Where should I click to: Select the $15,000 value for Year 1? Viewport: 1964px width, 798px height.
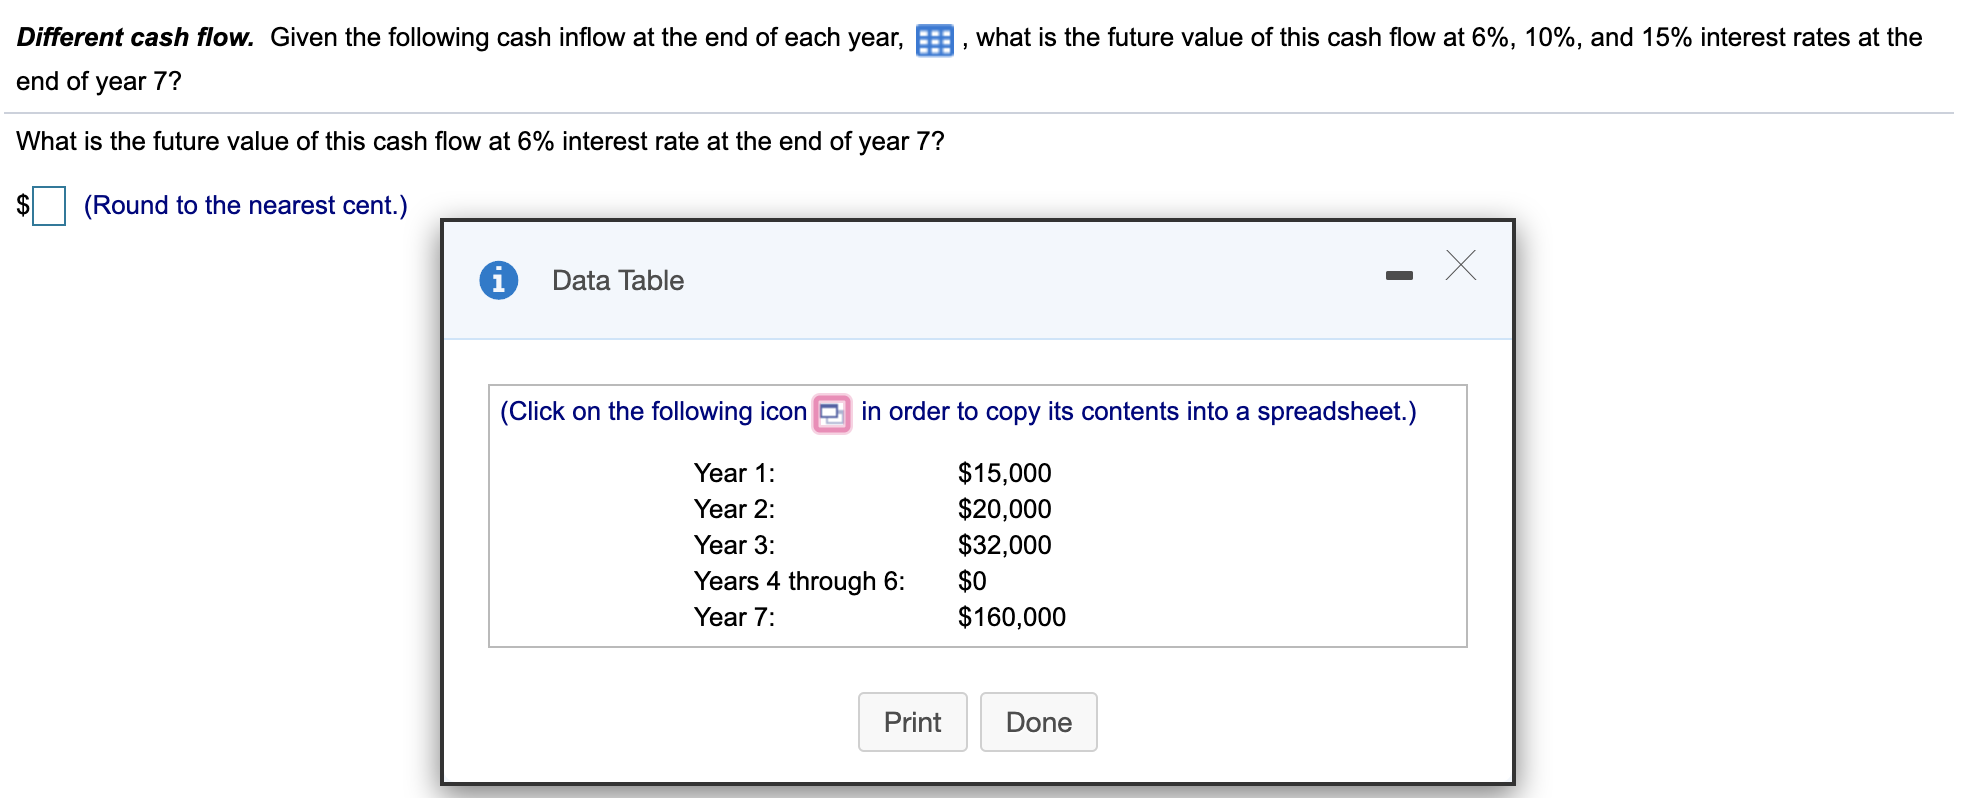coord(1004,473)
